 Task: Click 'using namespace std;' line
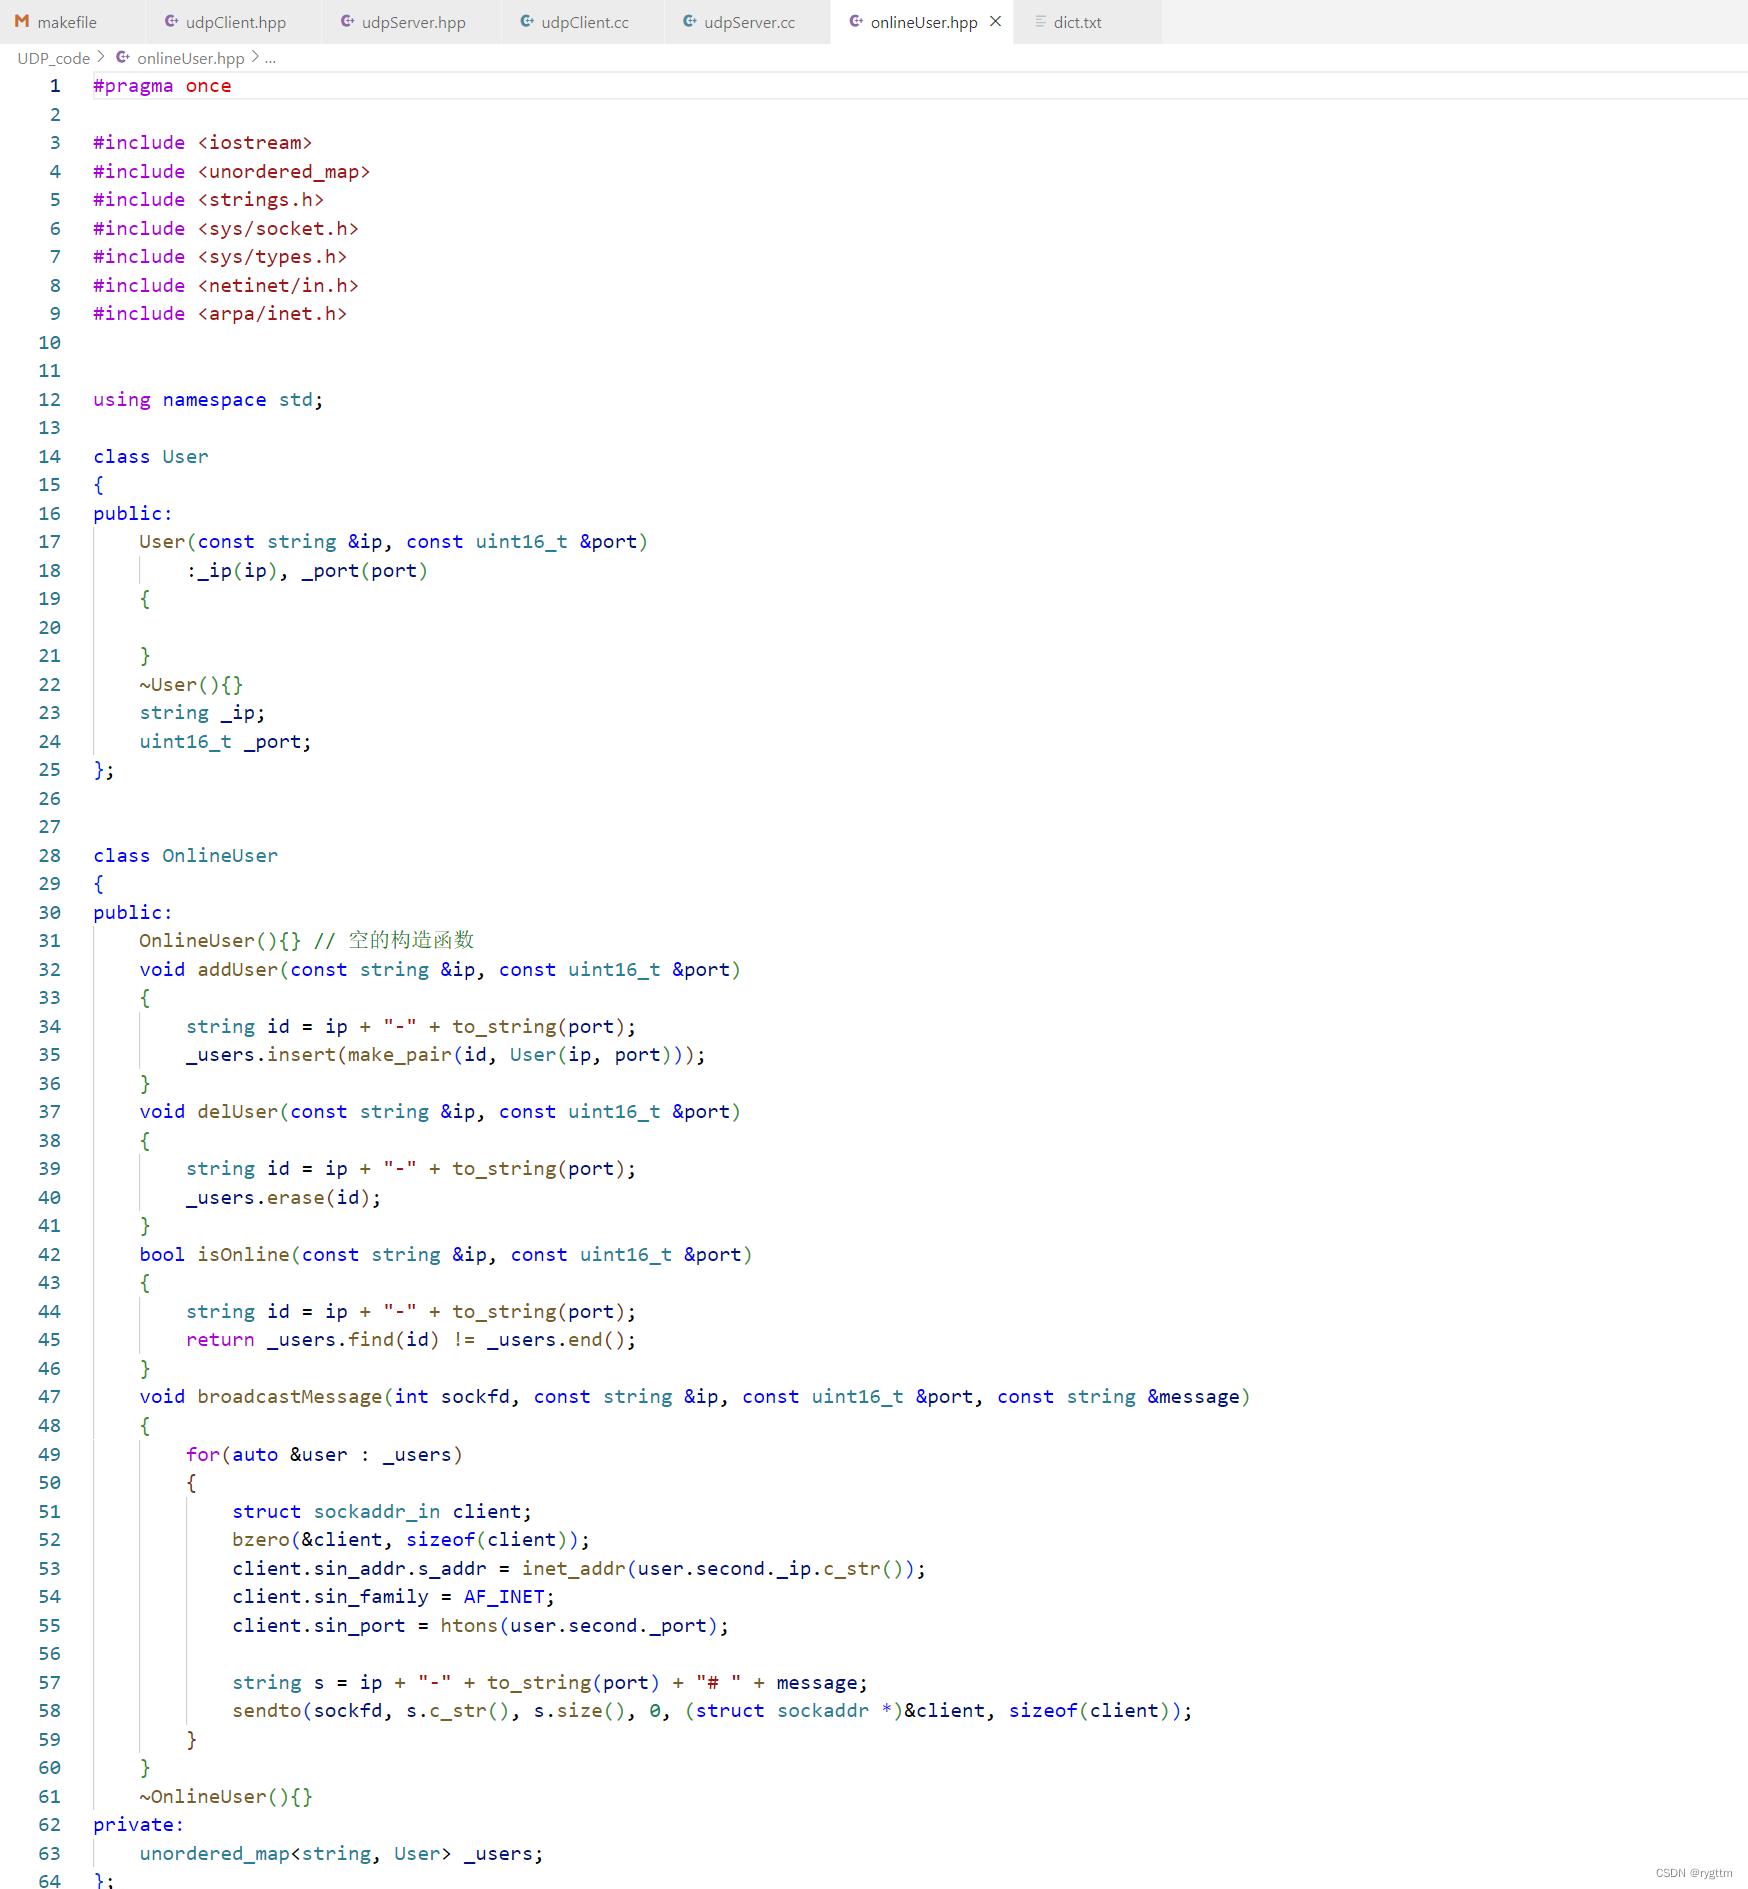(208, 400)
